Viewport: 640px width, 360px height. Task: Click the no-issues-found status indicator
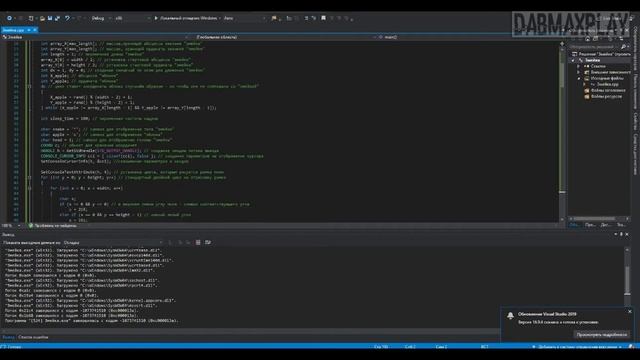(52, 226)
